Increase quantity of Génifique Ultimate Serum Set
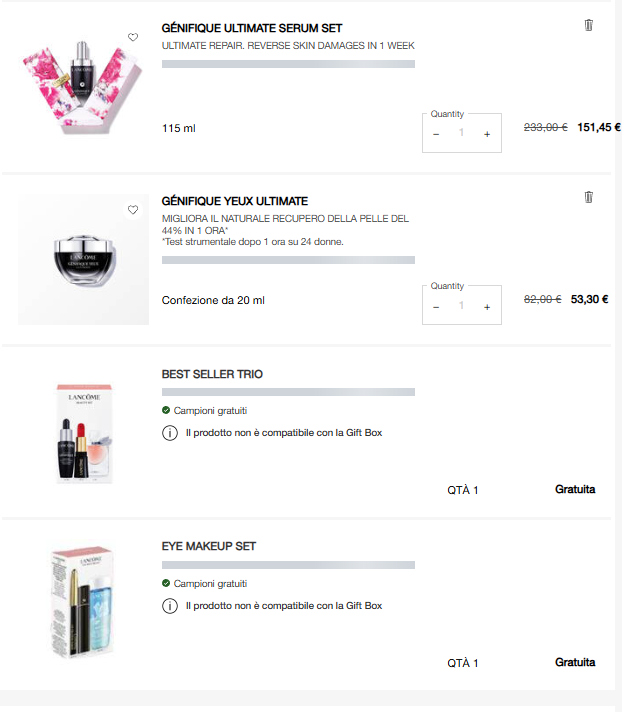This screenshot has width=622, height=712. tap(487, 134)
